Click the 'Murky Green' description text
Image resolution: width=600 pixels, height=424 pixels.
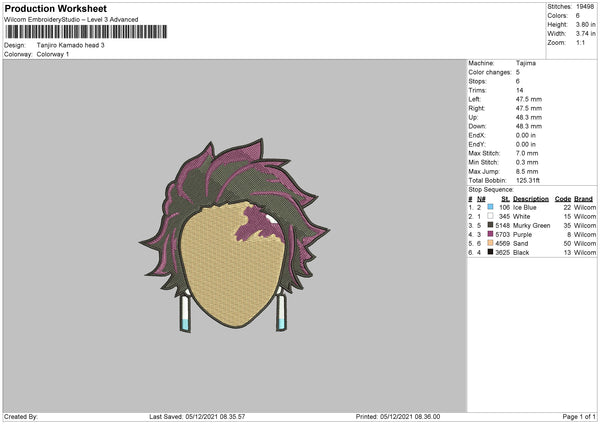tap(532, 226)
